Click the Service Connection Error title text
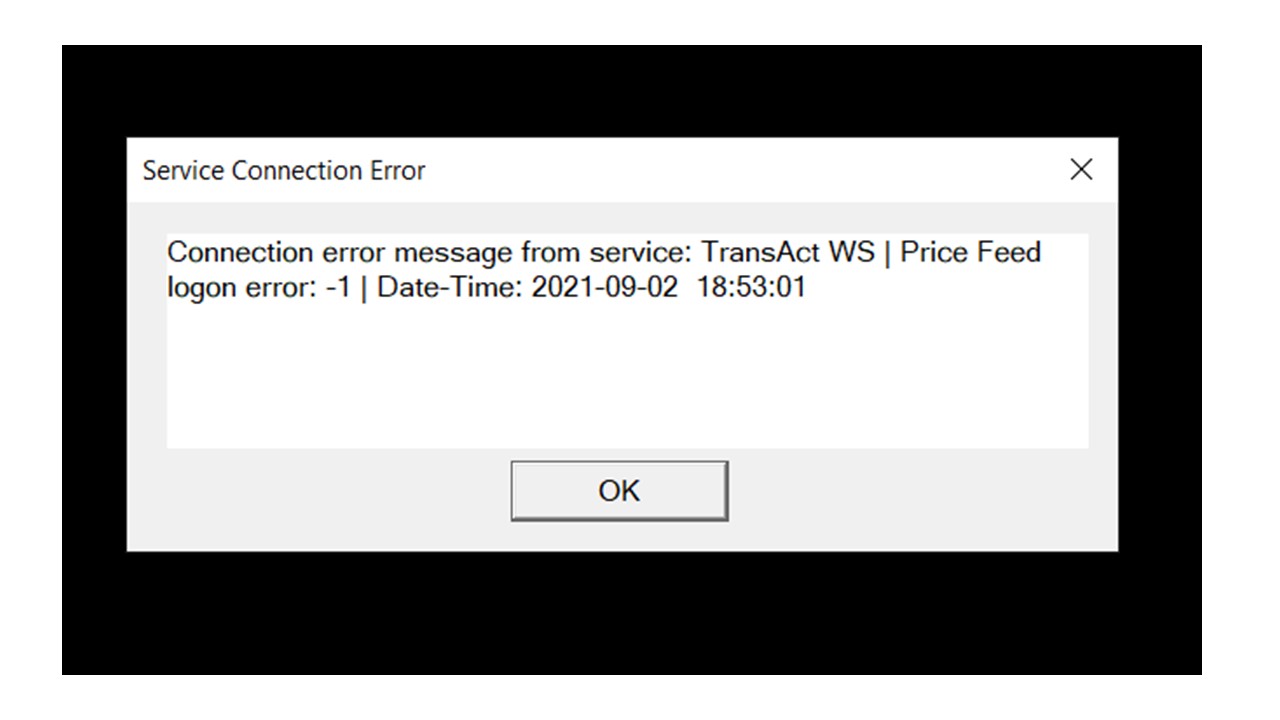Viewport: 1280px width, 720px height. pyautogui.click(x=284, y=171)
